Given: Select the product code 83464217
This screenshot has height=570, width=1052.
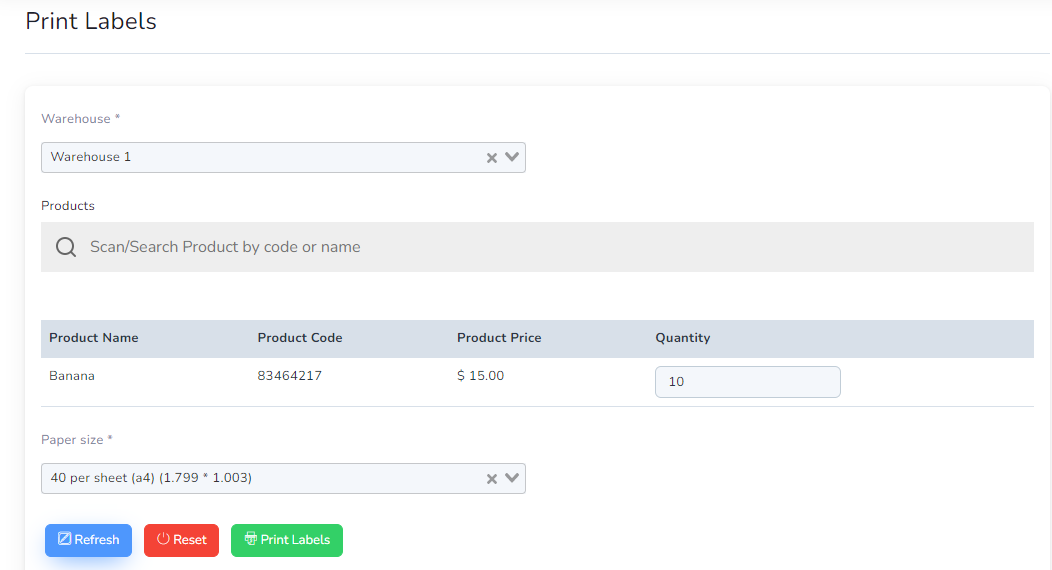Looking at the screenshot, I should coord(290,376).
